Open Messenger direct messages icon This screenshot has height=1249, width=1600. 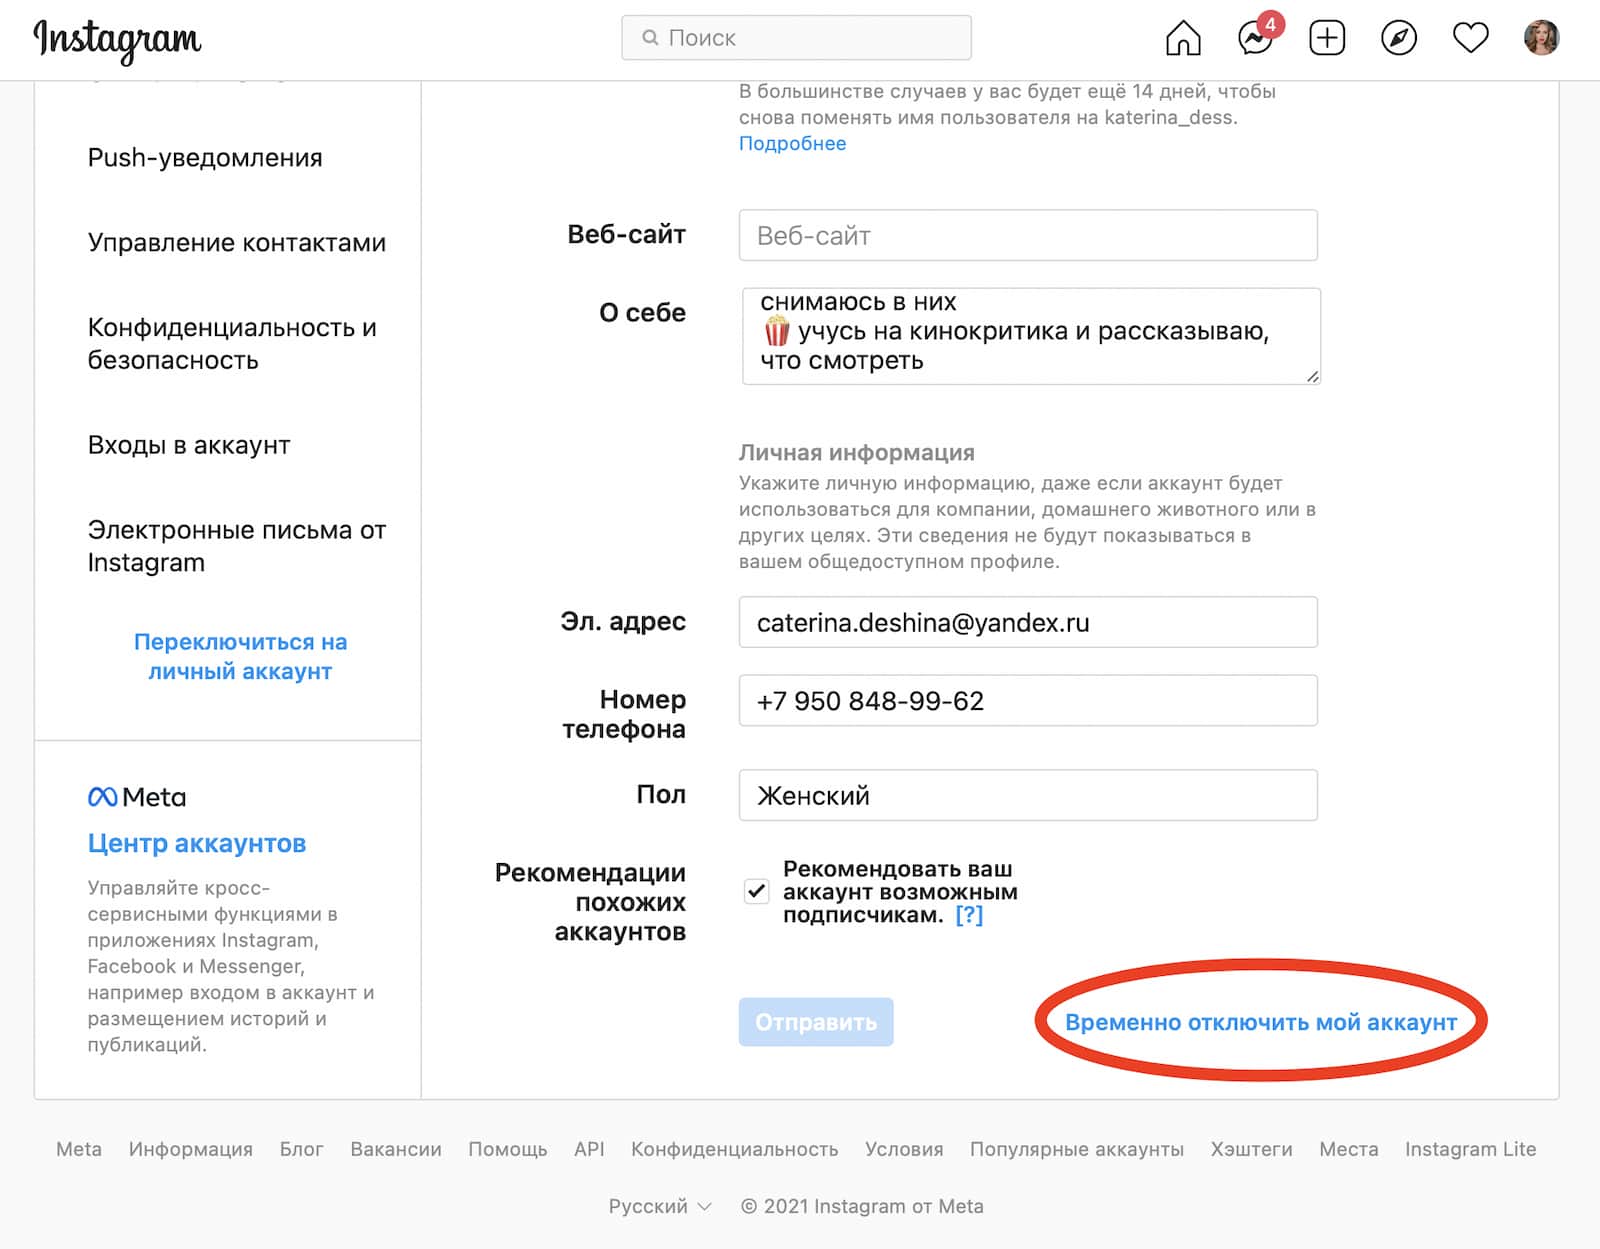[x=1255, y=39]
